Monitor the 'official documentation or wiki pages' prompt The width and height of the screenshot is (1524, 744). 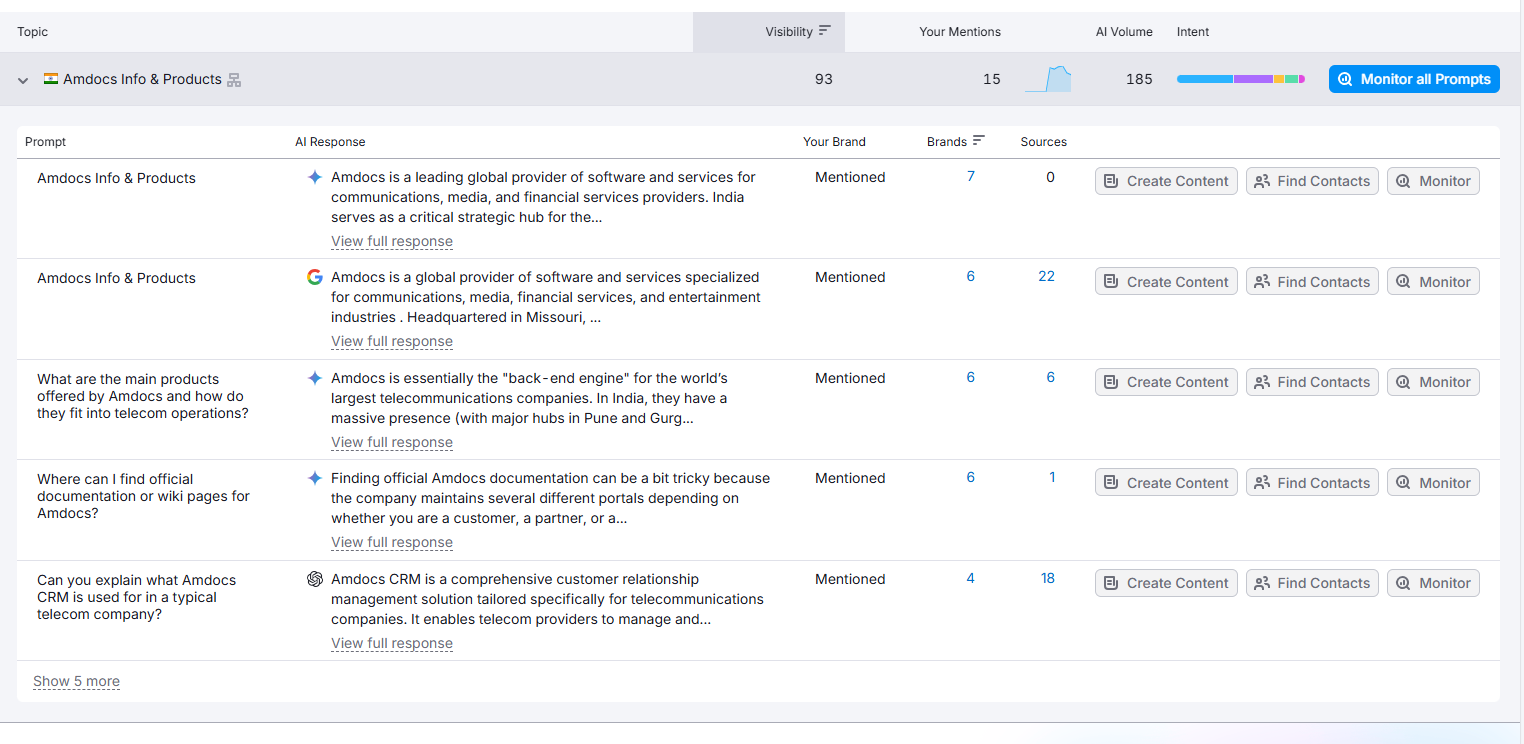coord(1433,482)
